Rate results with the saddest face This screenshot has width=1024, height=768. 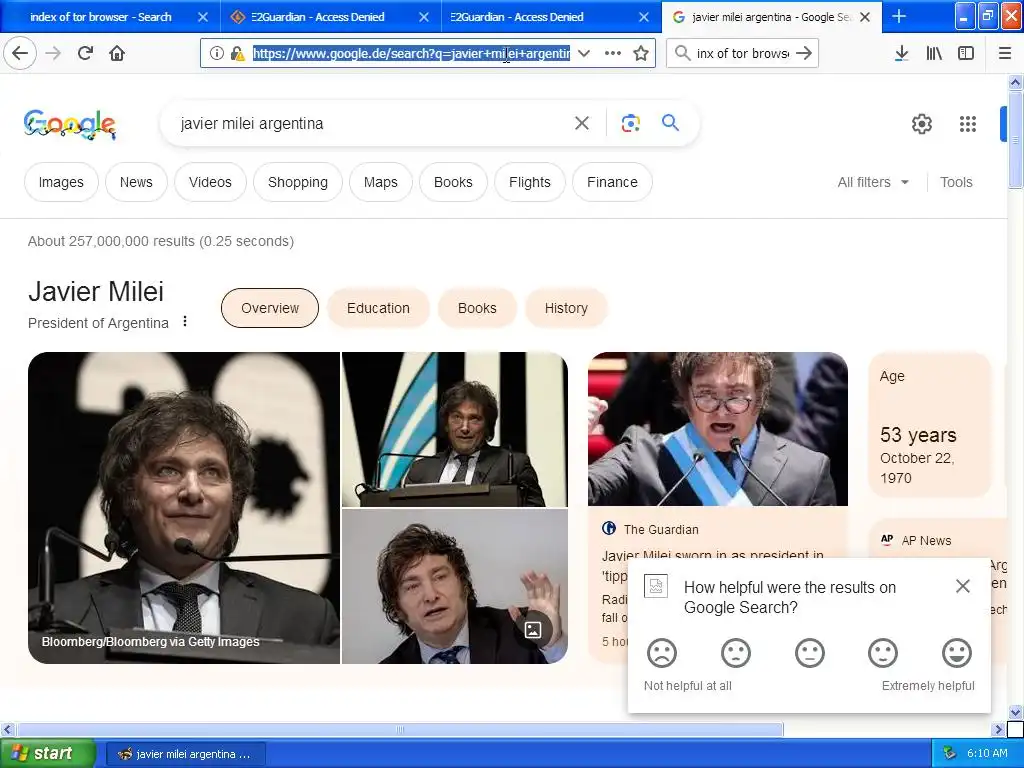coord(662,653)
